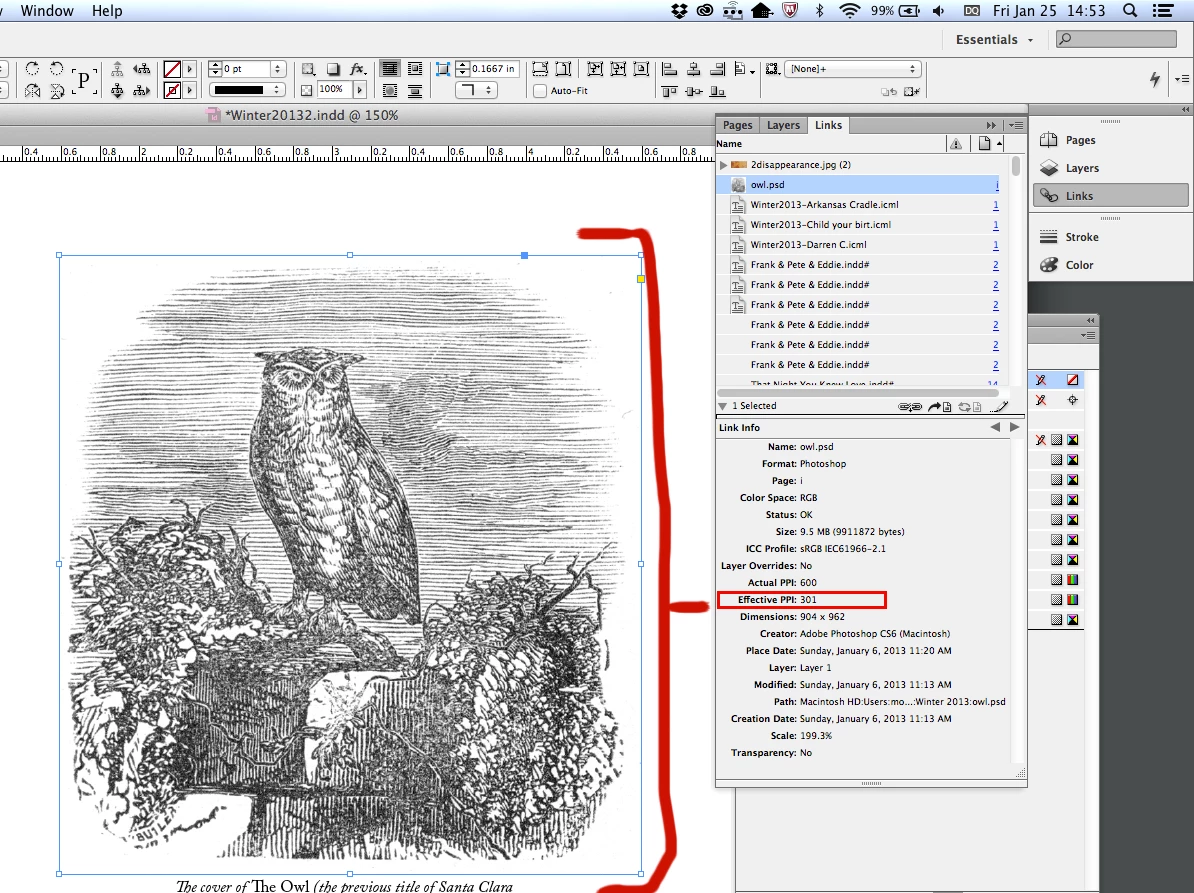Click the 0.1667 in value field

493,69
